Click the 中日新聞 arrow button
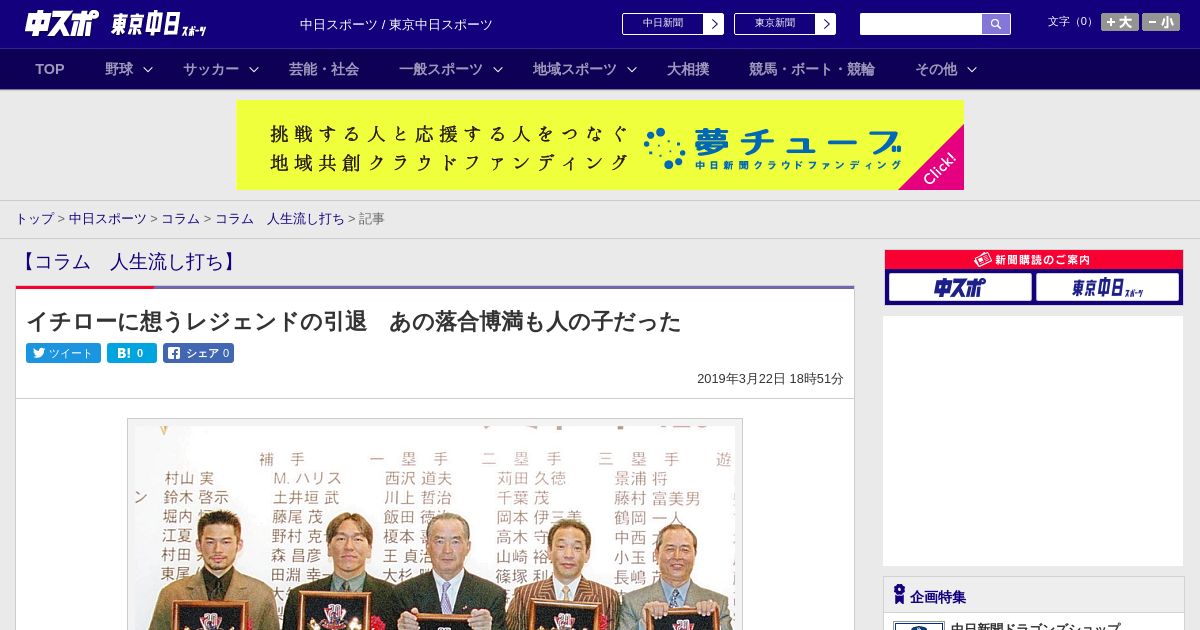Viewport: 1200px width, 630px height. point(714,24)
